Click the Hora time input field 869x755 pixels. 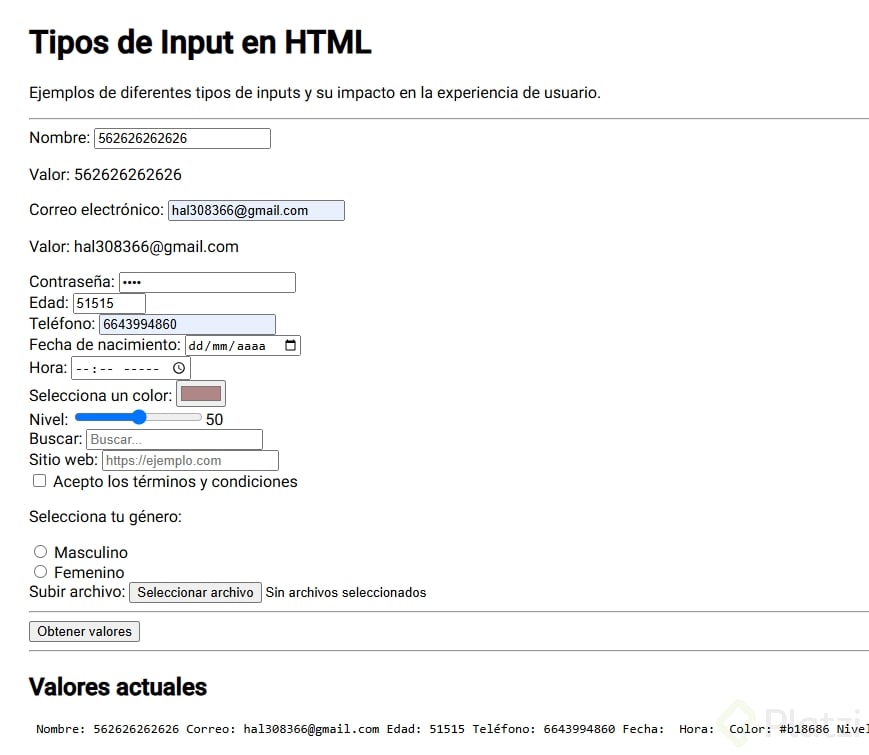[131, 368]
